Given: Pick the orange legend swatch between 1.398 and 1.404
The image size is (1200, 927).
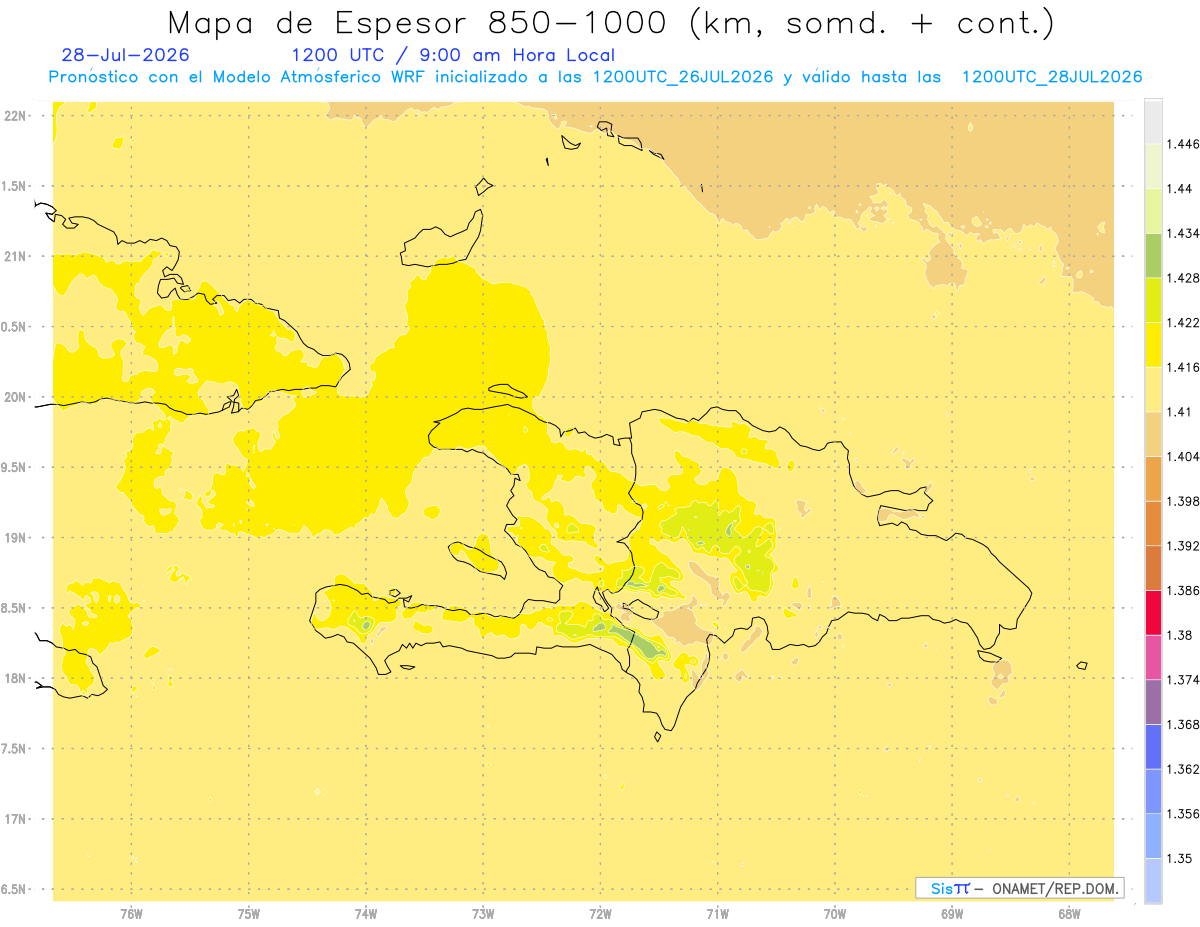Looking at the screenshot, I should [x=1153, y=478].
